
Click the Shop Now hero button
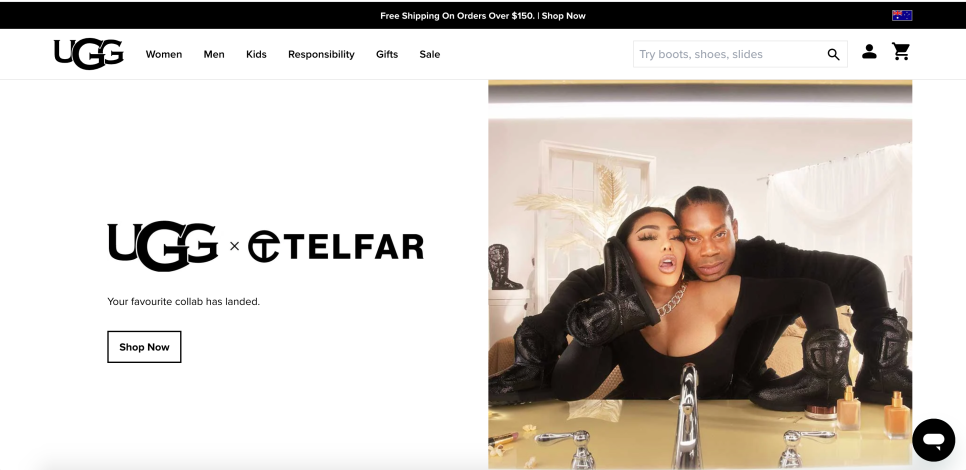[144, 347]
